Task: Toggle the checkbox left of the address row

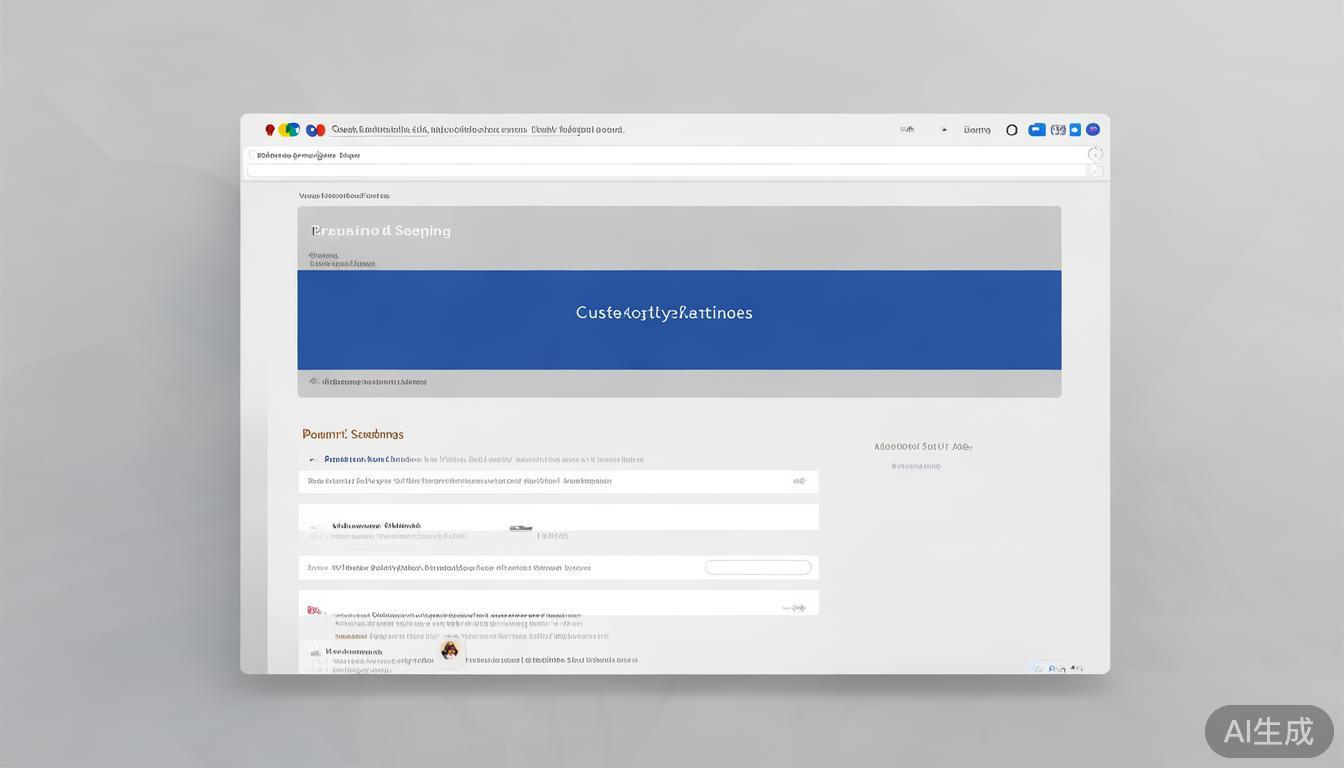Action: pyautogui.click(x=253, y=155)
